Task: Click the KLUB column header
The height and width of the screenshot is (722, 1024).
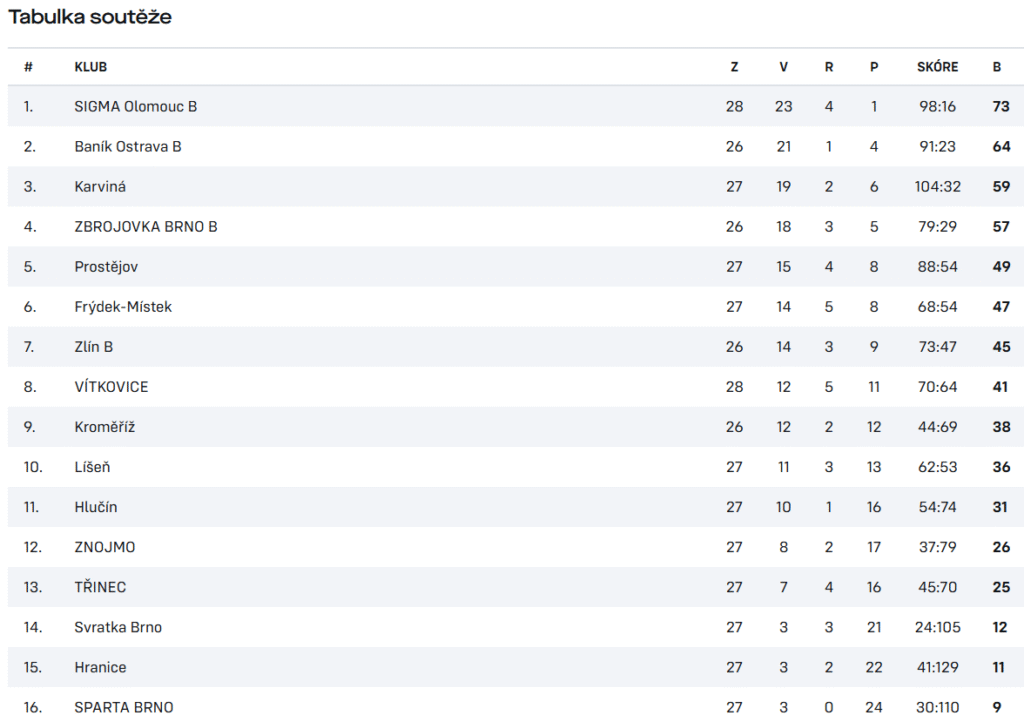Action: 90,67
